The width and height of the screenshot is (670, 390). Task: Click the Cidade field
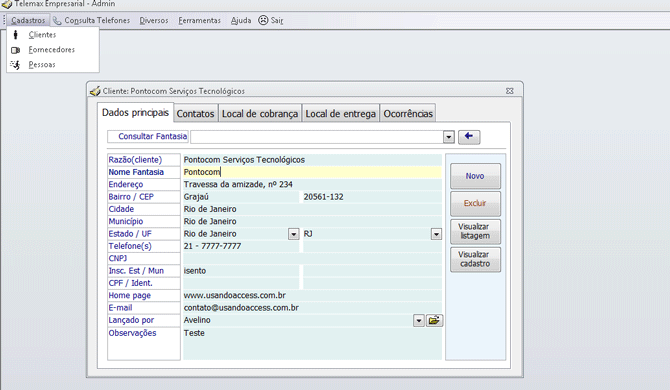(312, 209)
